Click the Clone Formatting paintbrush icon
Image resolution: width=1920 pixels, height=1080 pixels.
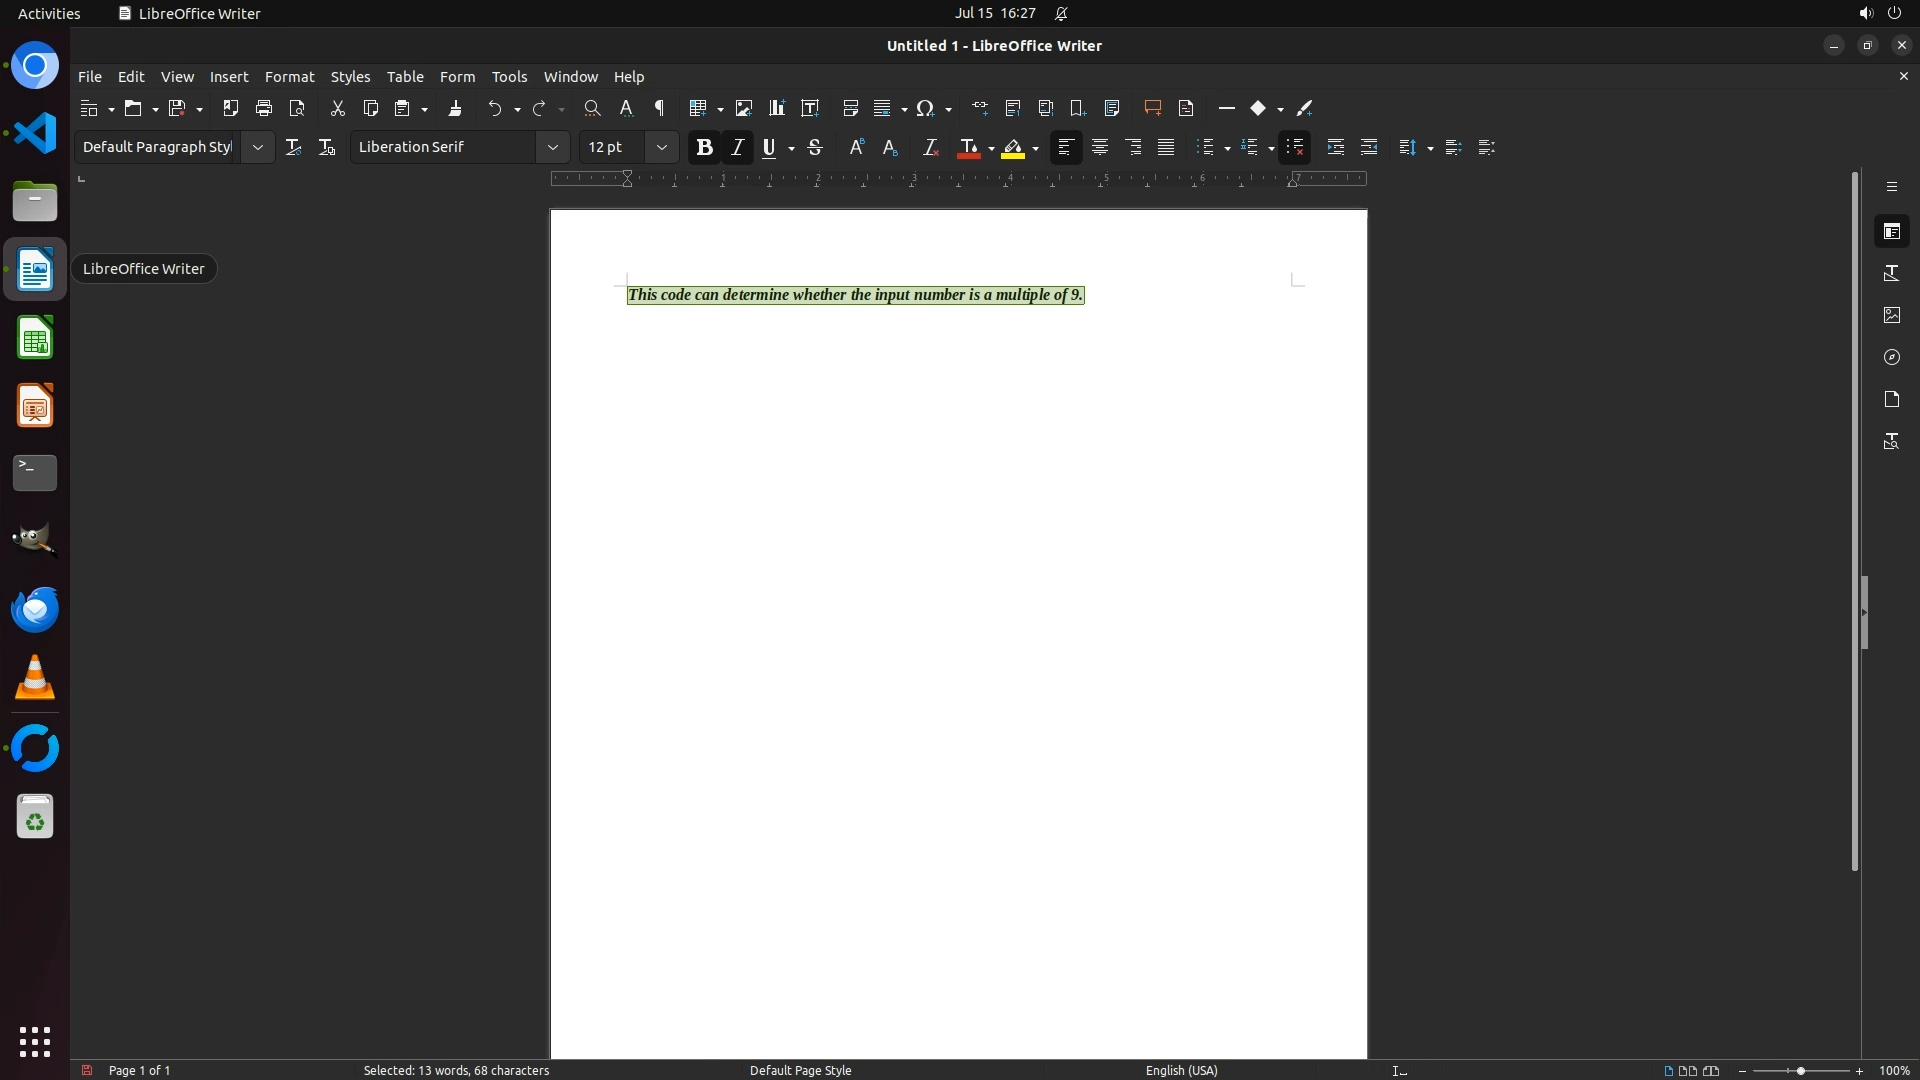(x=455, y=108)
